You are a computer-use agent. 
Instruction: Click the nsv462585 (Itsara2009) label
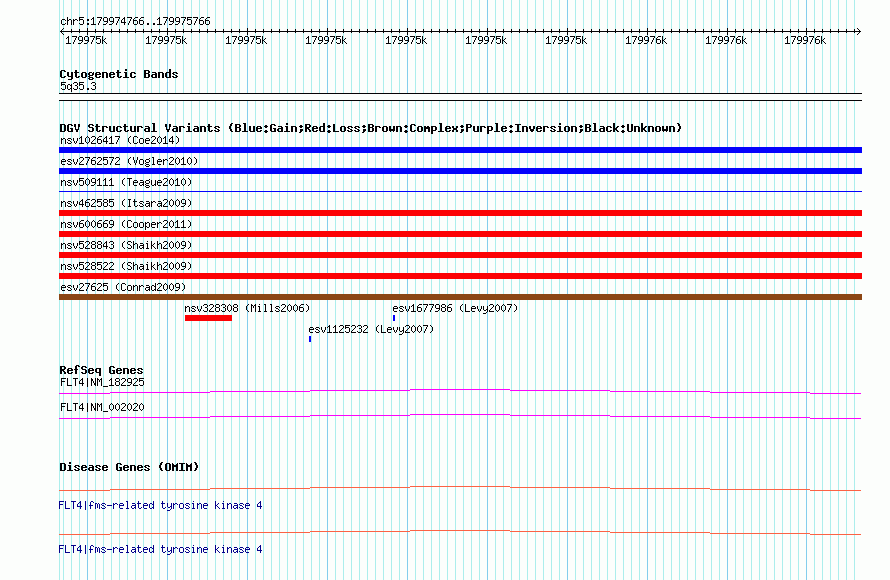(x=126, y=203)
